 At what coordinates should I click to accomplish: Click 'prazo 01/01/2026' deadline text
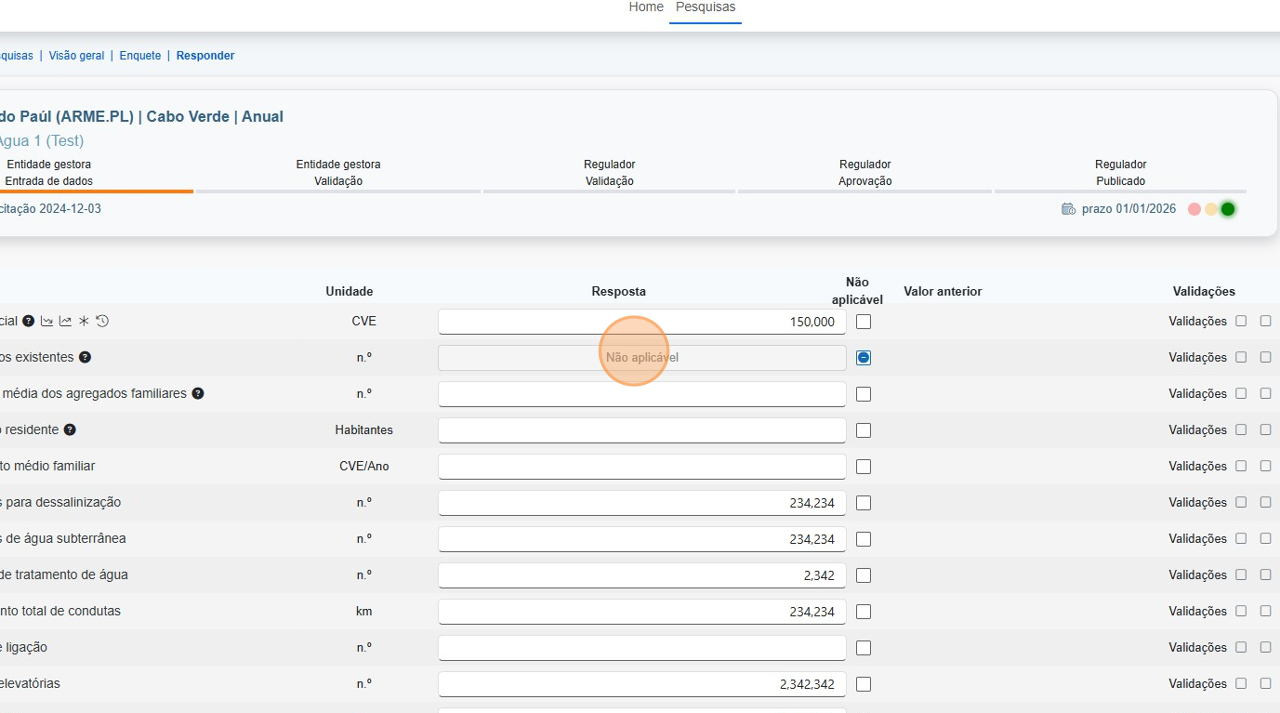(x=1129, y=209)
